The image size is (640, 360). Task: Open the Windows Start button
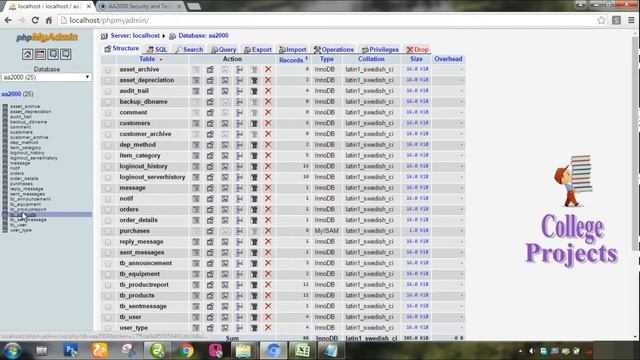(12, 350)
